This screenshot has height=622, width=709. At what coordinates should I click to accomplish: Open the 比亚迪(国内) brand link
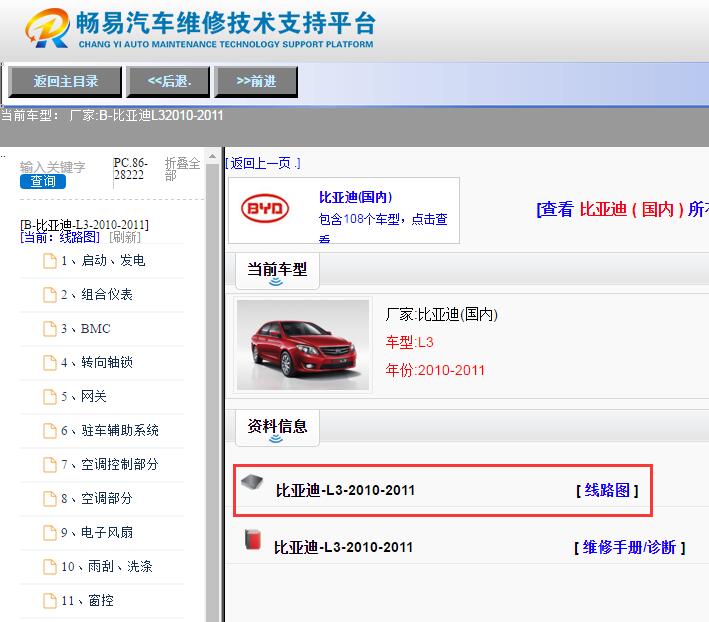[x=355, y=197]
